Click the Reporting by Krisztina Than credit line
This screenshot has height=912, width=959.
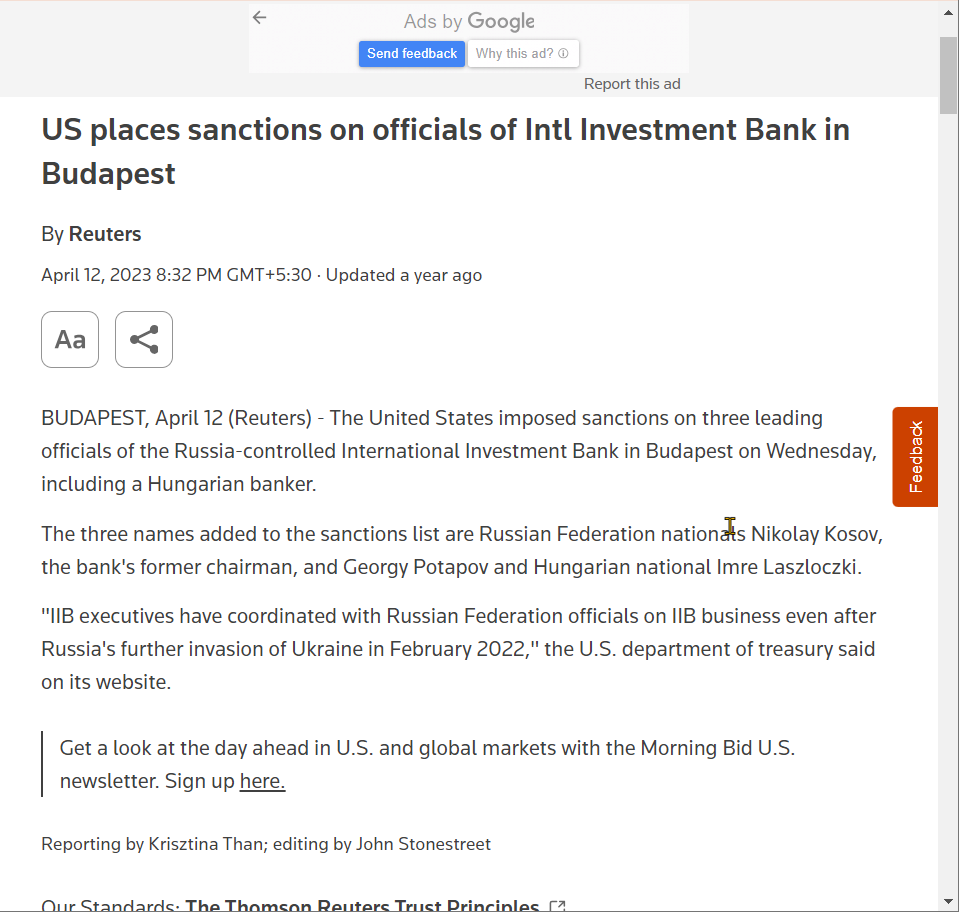tap(266, 844)
